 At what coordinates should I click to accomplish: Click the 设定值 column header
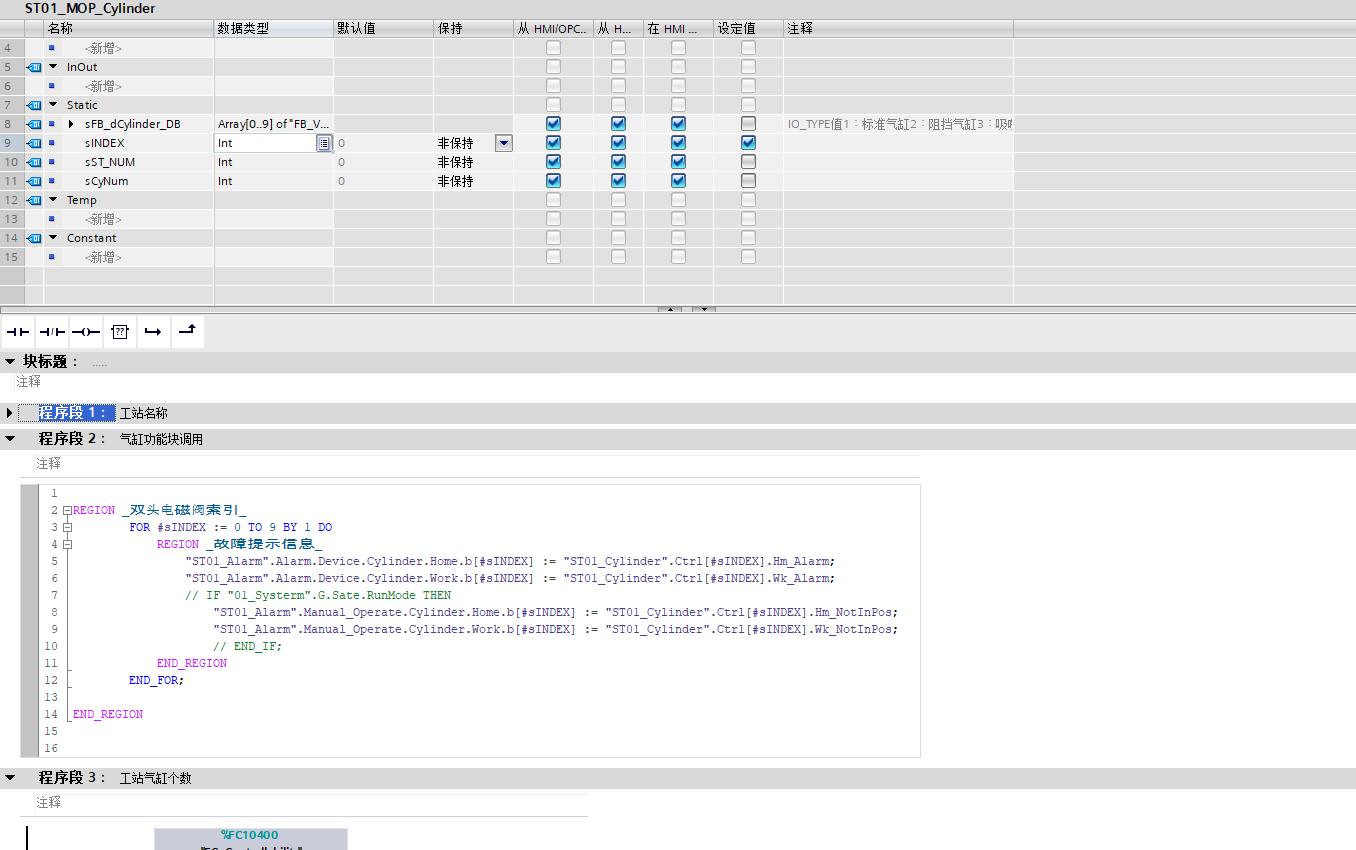point(748,29)
